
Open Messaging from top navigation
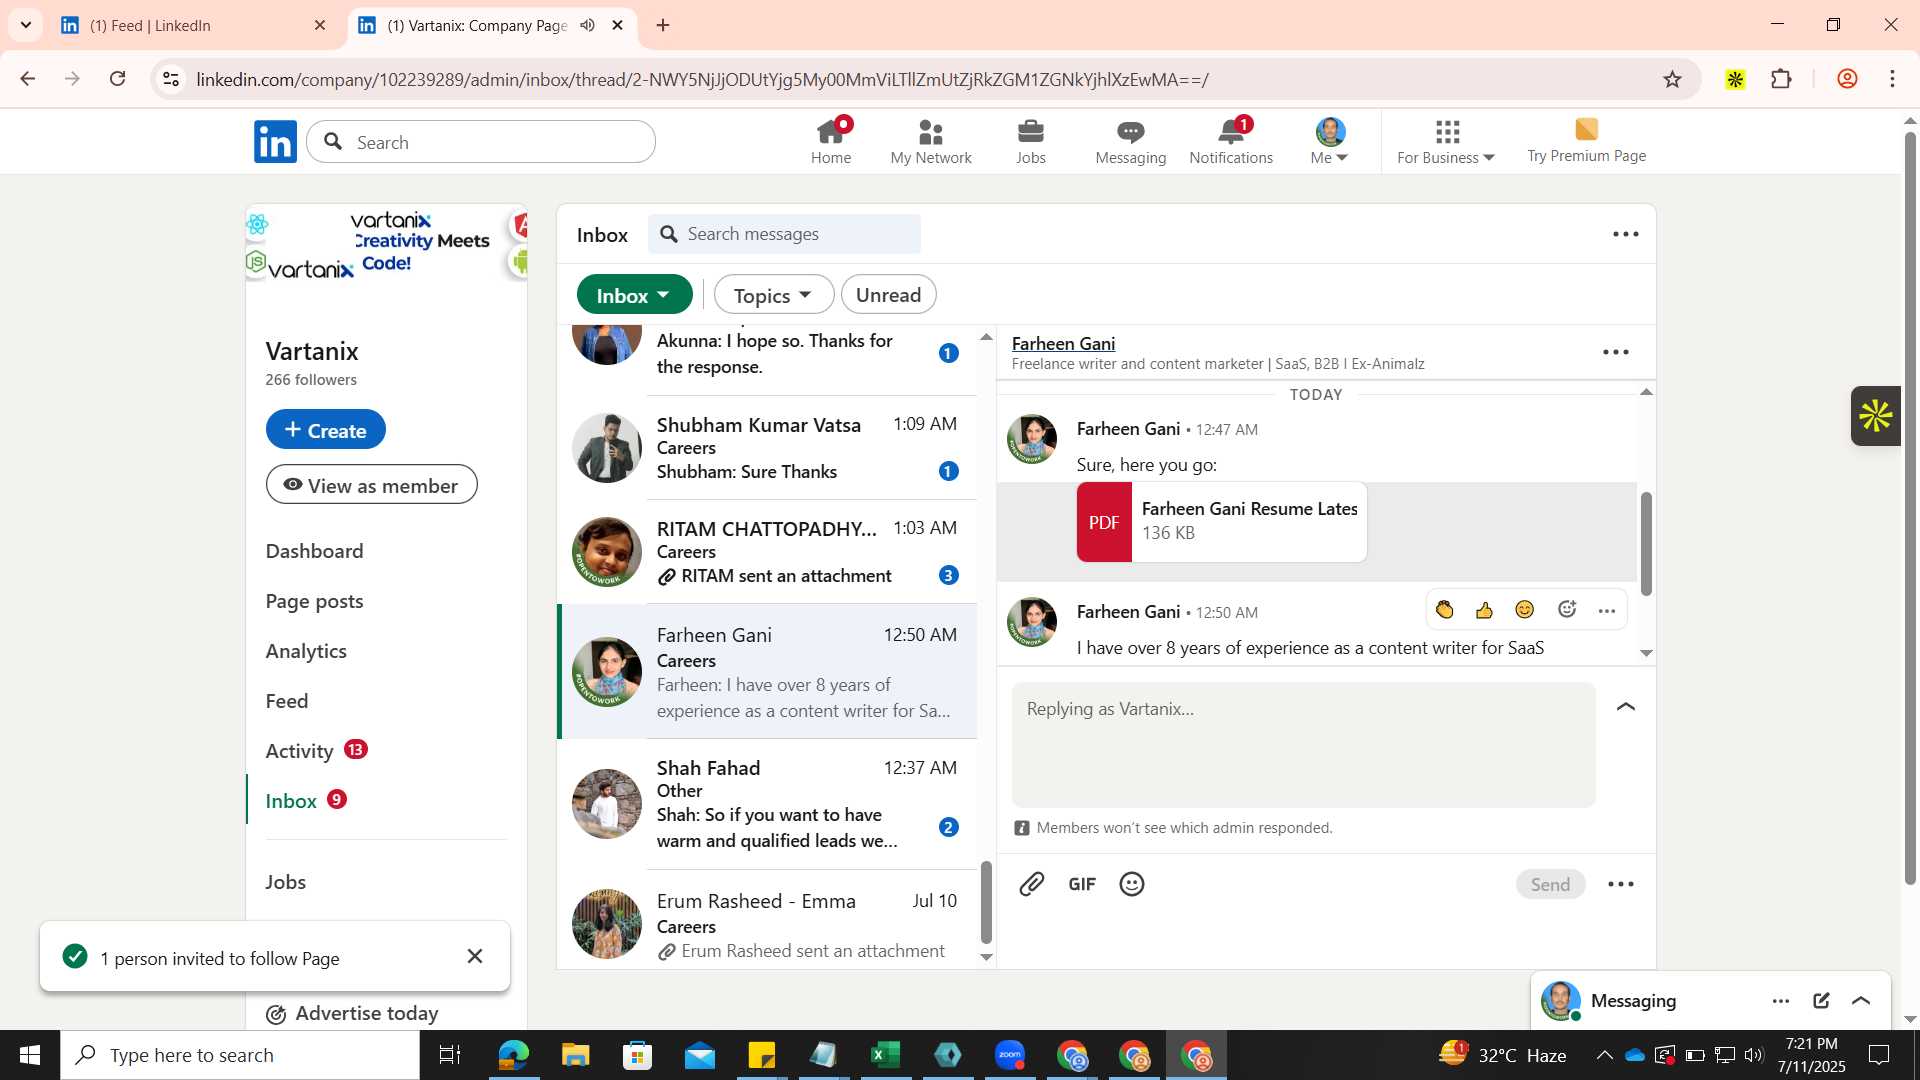point(1131,142)
